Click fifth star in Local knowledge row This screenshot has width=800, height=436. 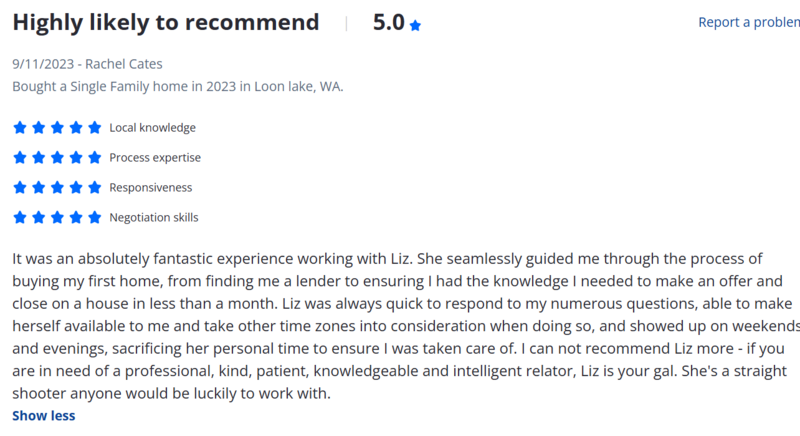pyautogui.click(x=95, y=128)
